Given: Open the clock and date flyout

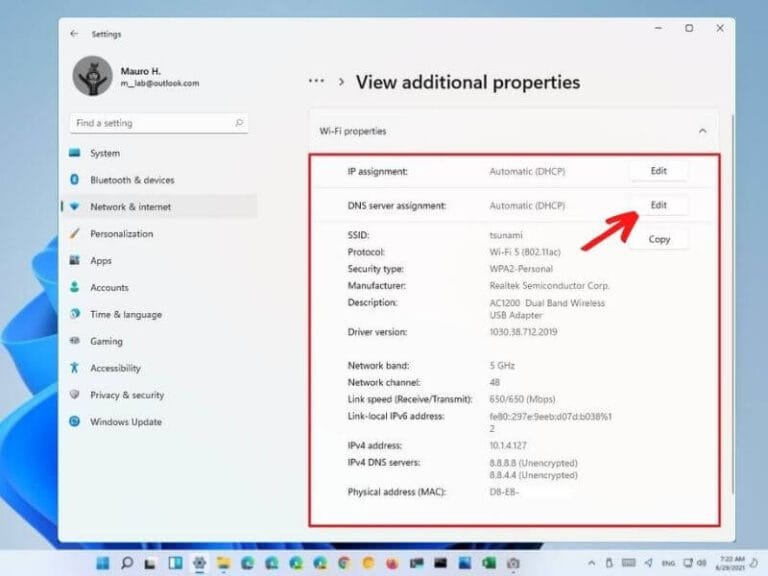Looking at the screenshot, I should tap(730, 563).
